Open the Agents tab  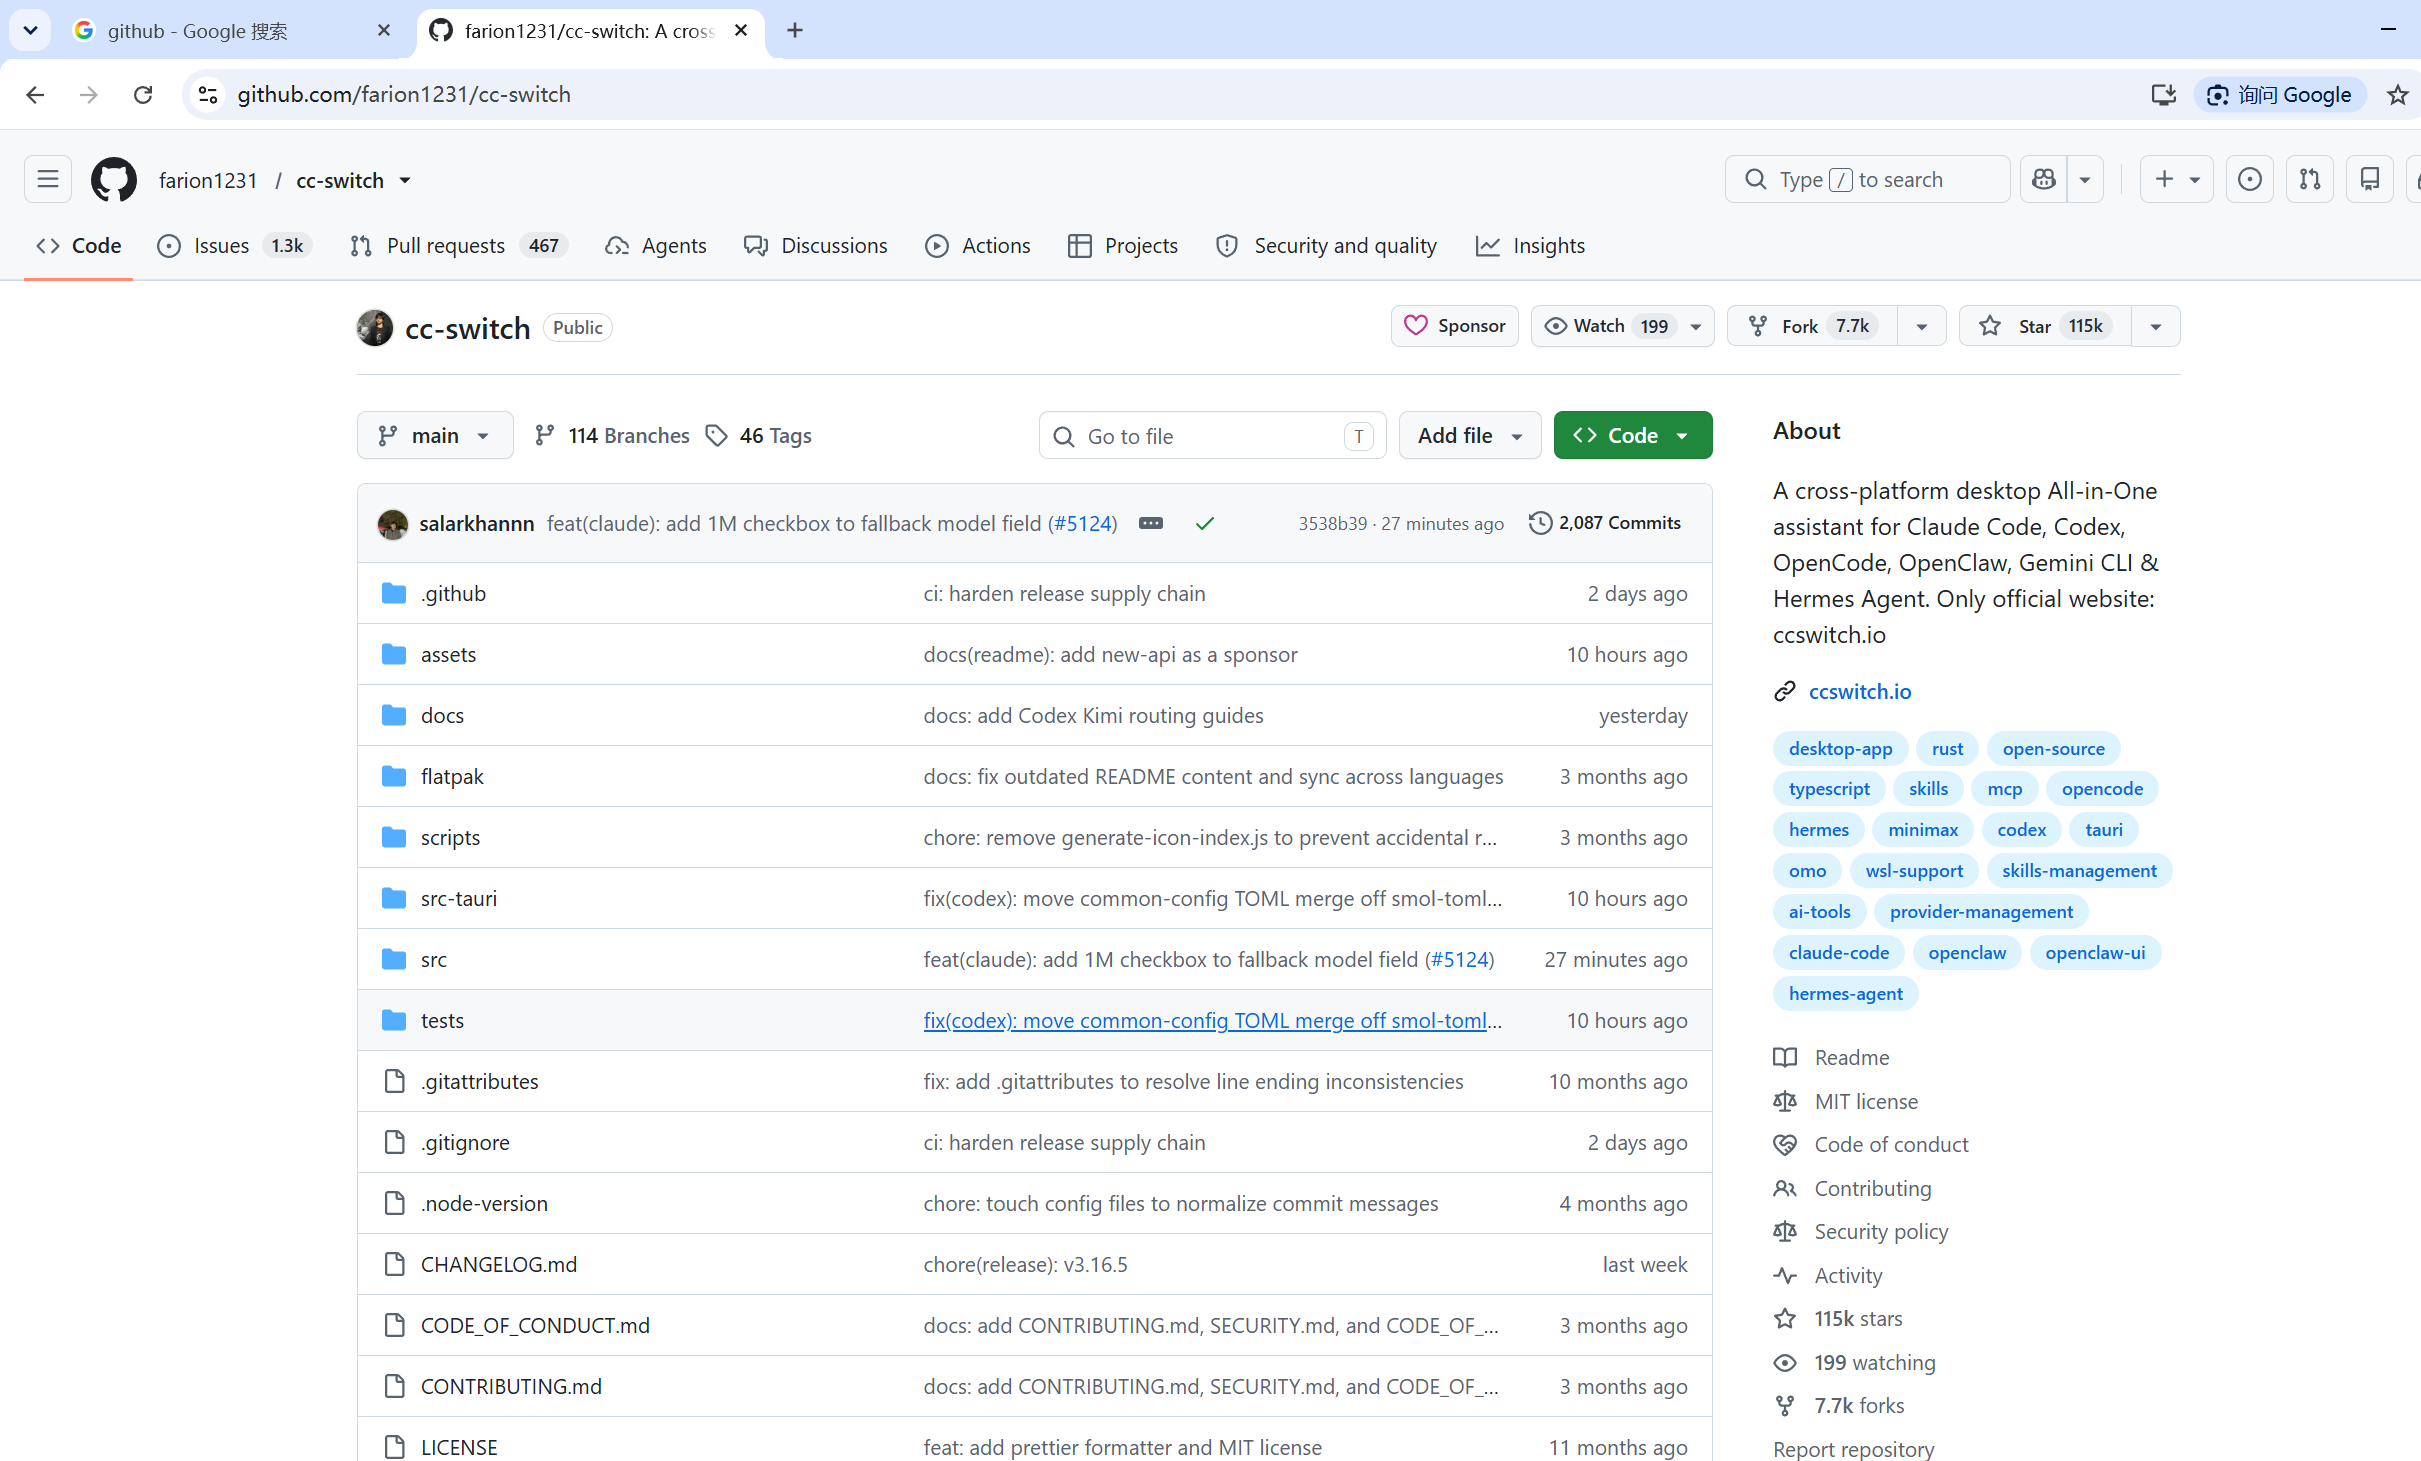click(x=656, y=246)
